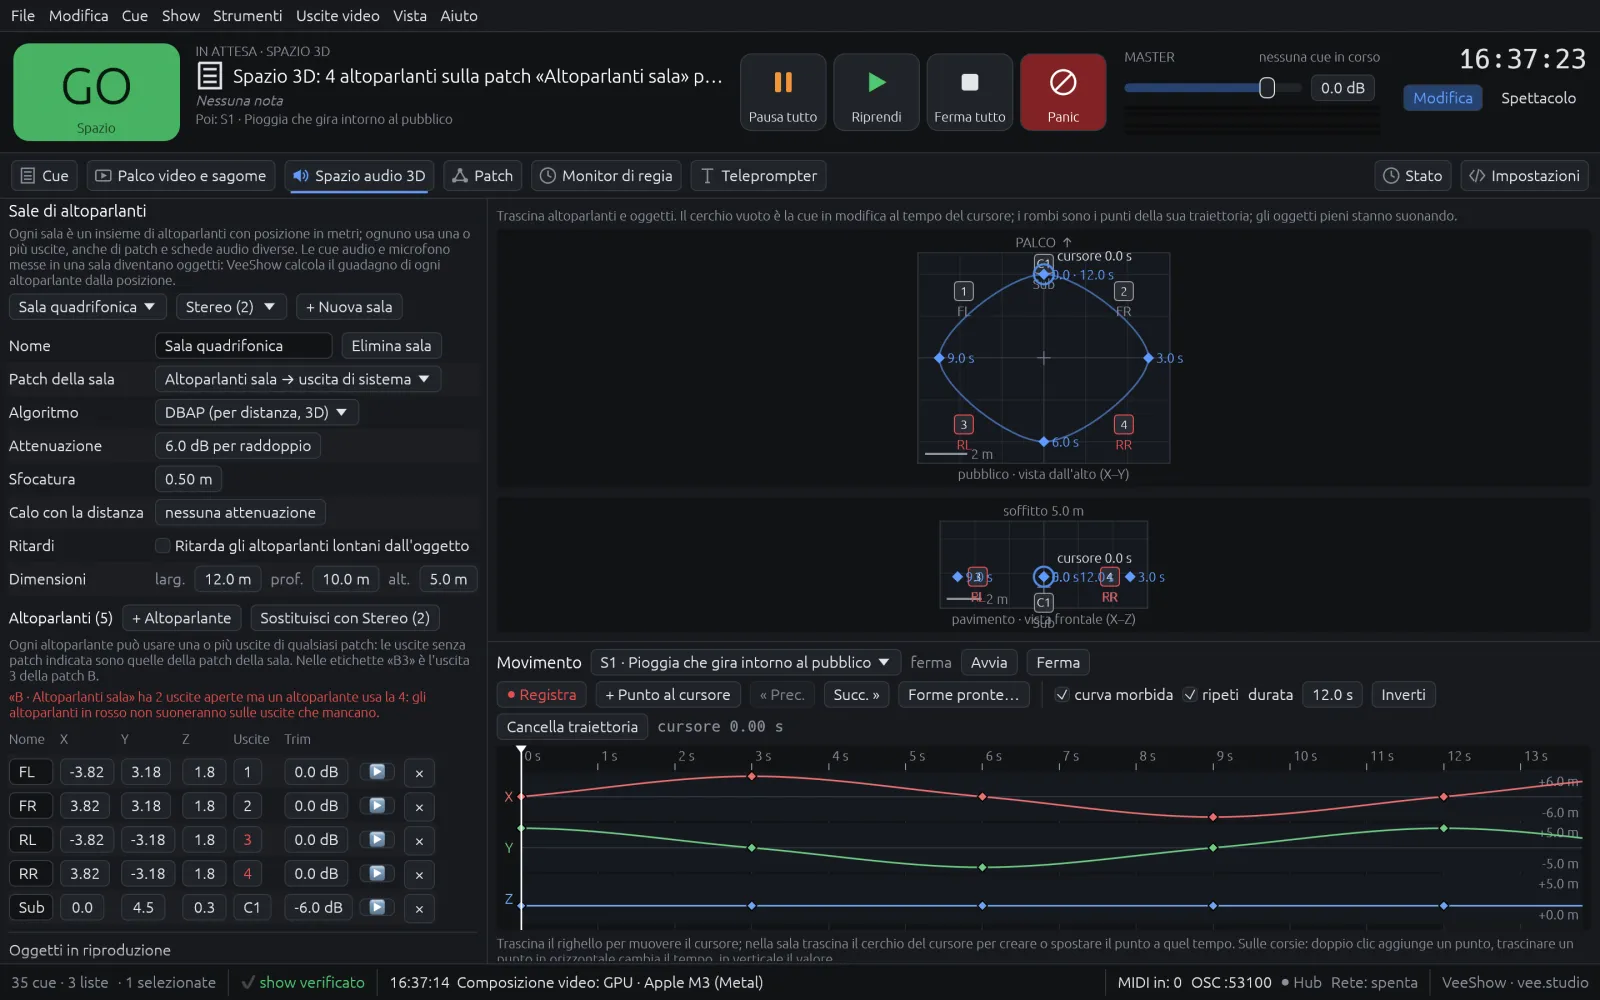Test the RL speaker play icon

(377, 840)
